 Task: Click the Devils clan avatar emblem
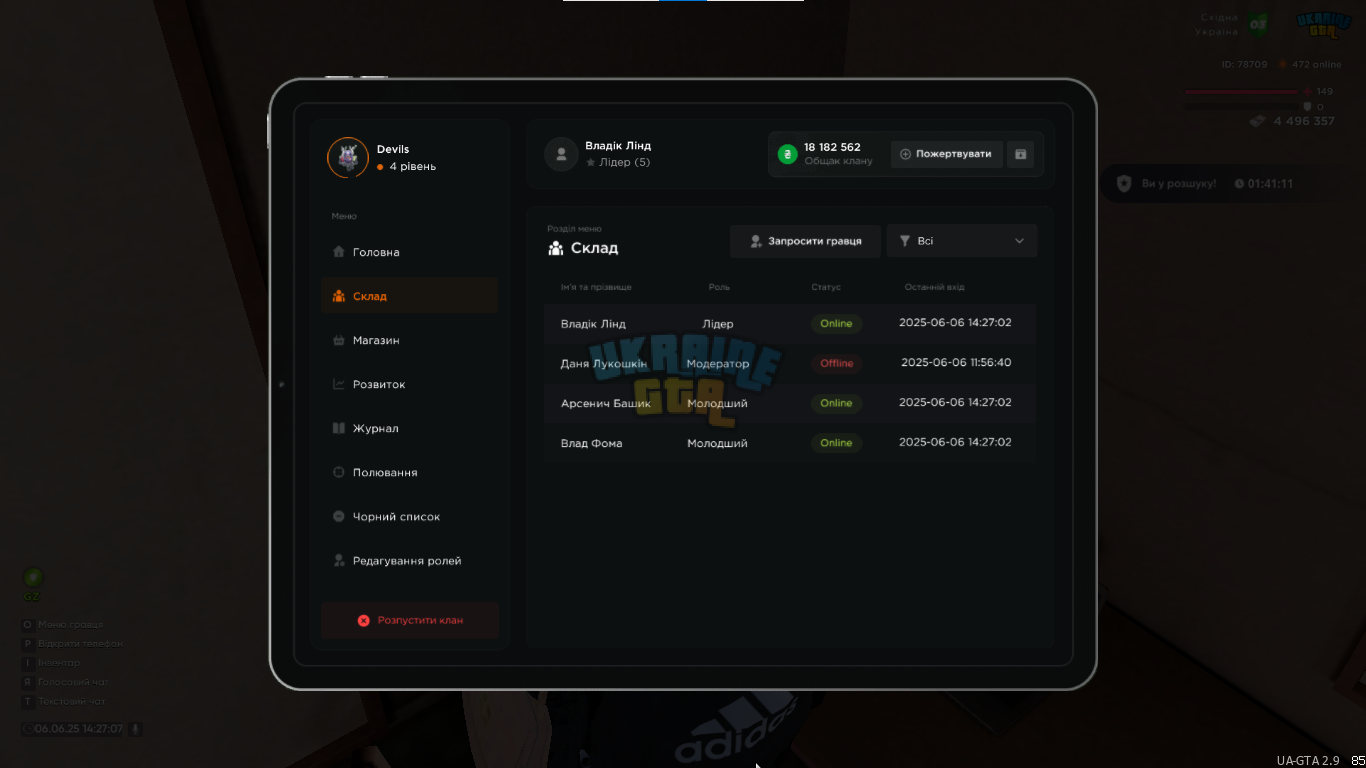pyautogui.click(x=348, y=157)
